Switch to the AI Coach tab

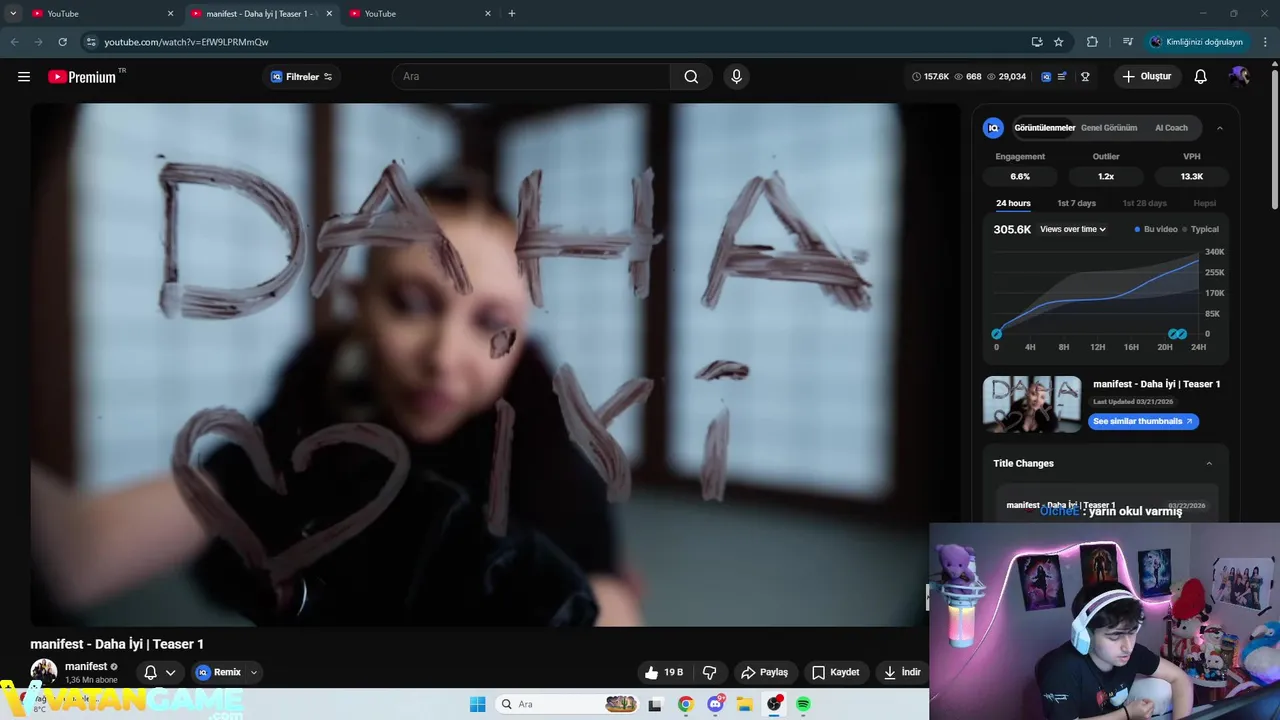(1171, 128)
